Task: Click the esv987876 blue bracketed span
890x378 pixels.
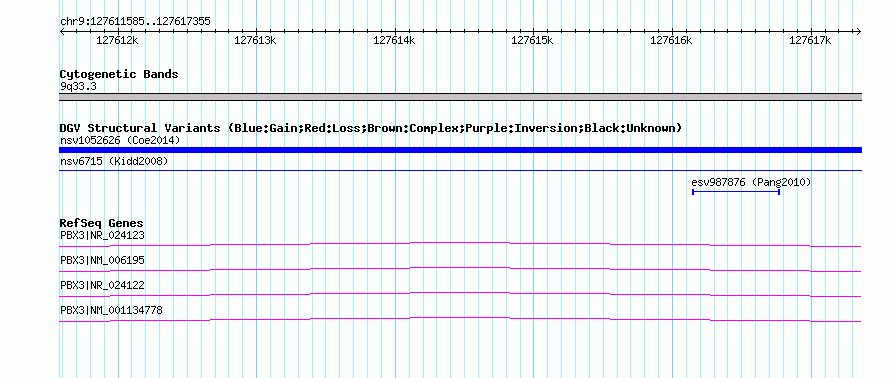Action: click(736, 192)
